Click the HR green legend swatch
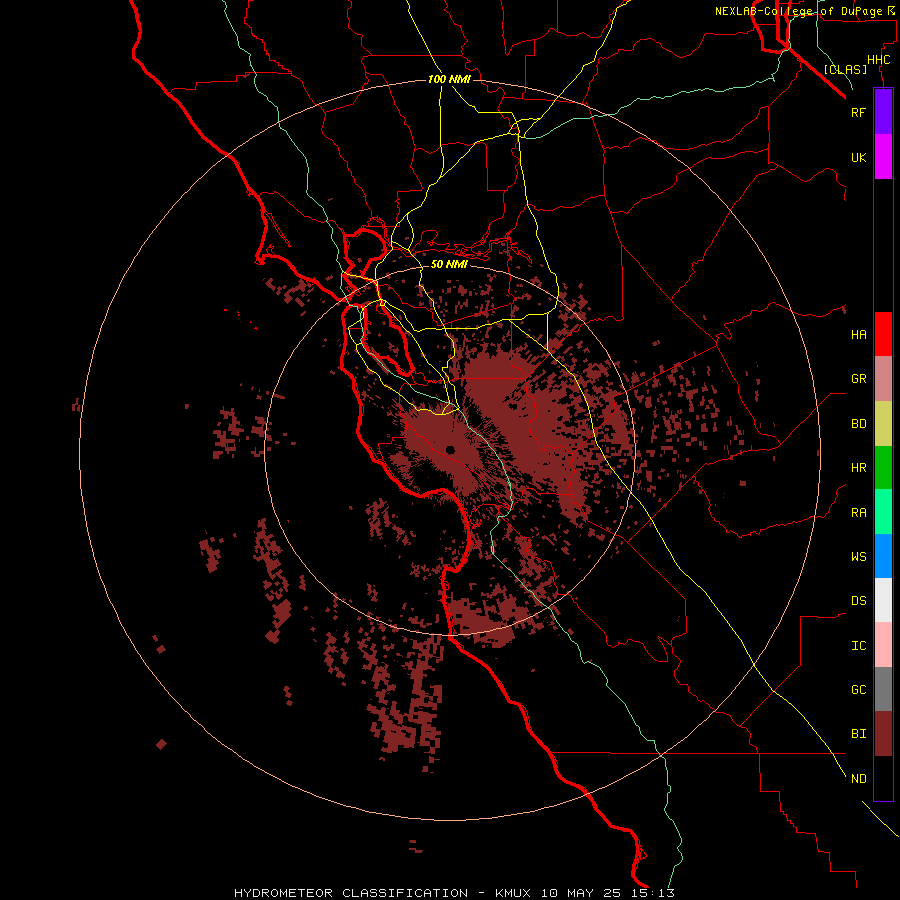This screenshot has height=900, width=900. [x=883, y=468]
